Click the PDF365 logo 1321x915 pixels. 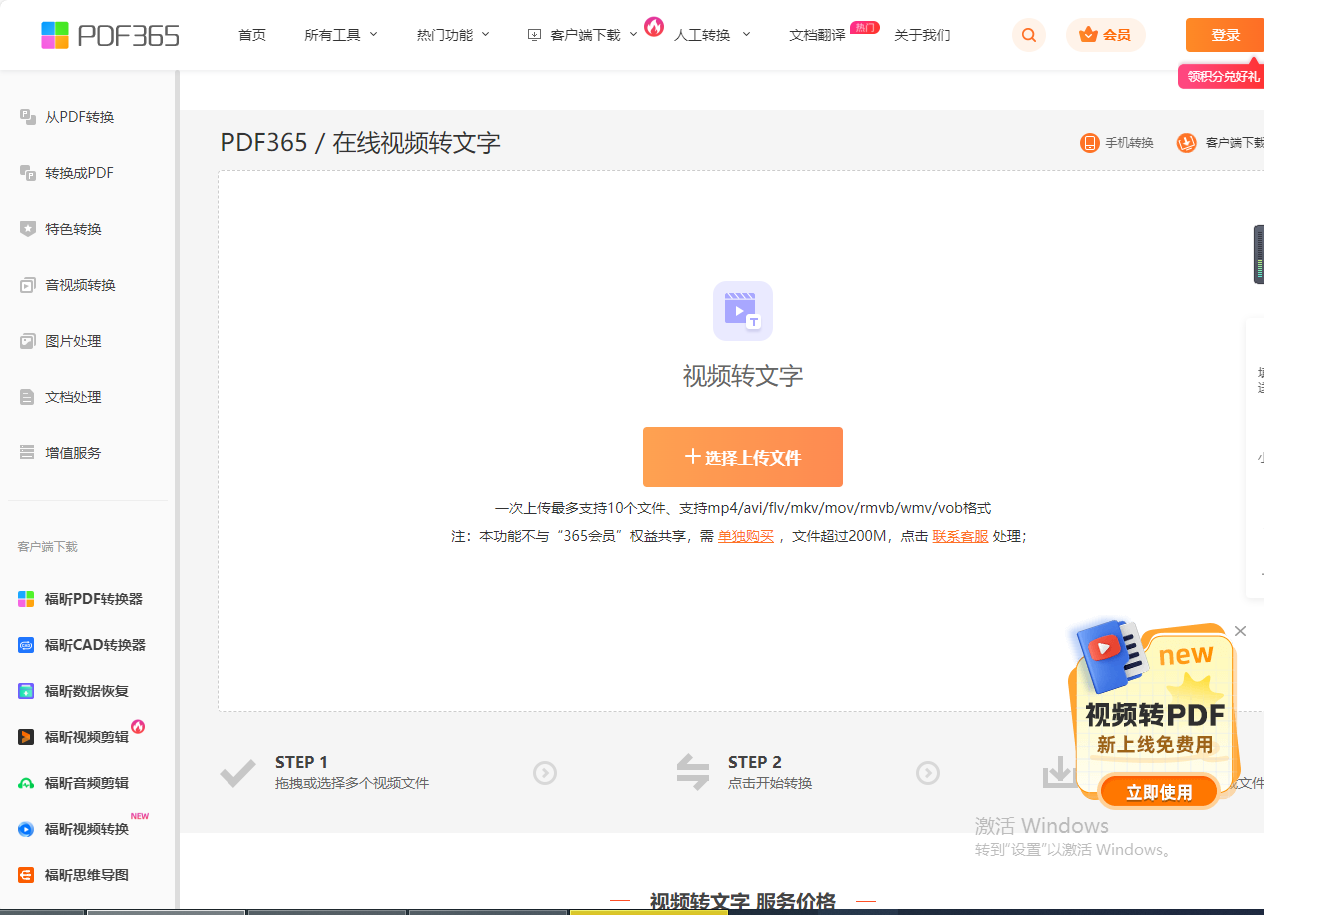point(110,35)
